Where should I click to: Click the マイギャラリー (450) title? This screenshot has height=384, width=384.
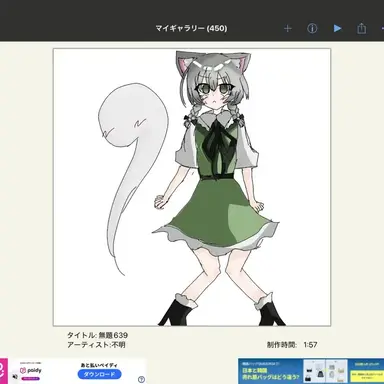point(191,28)
